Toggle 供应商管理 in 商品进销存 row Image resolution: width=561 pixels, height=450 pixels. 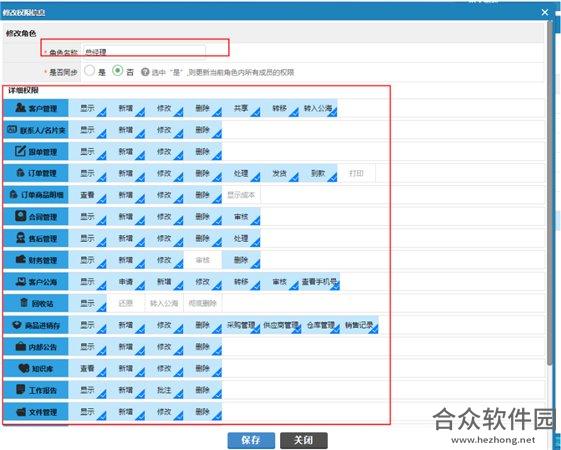click(281, 325)
